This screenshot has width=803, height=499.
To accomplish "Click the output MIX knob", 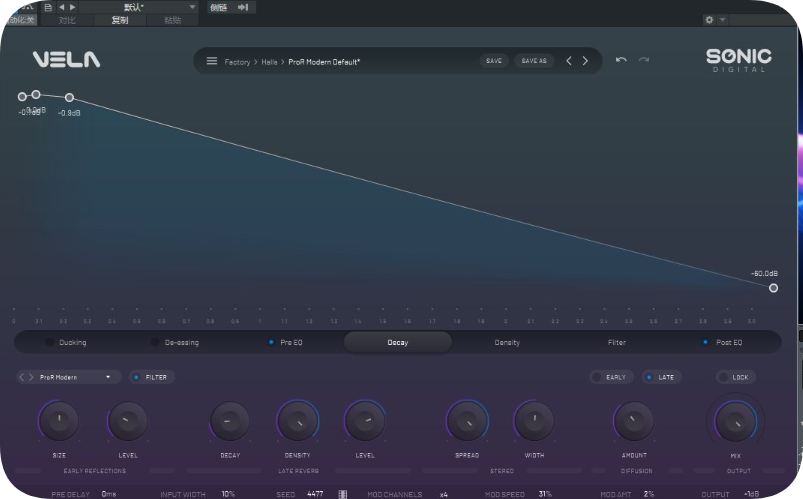I will click(735, 422).
